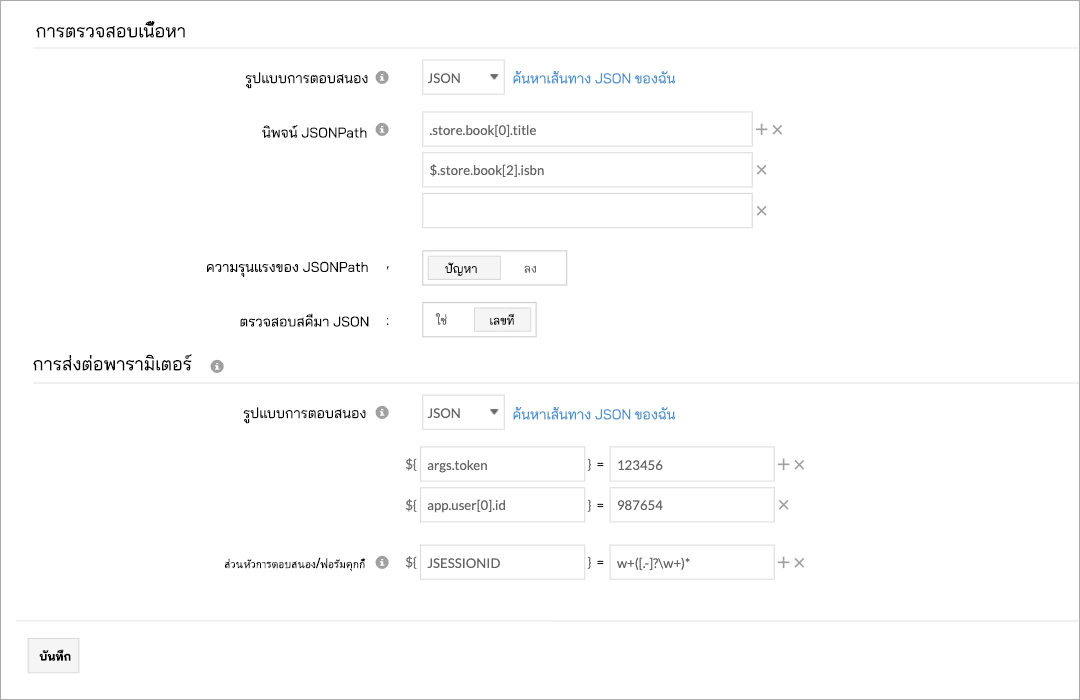This screenshot has height=700, width=1080.
Task: Remove the app.user[0].id parameter row
Action: point(784,505)
